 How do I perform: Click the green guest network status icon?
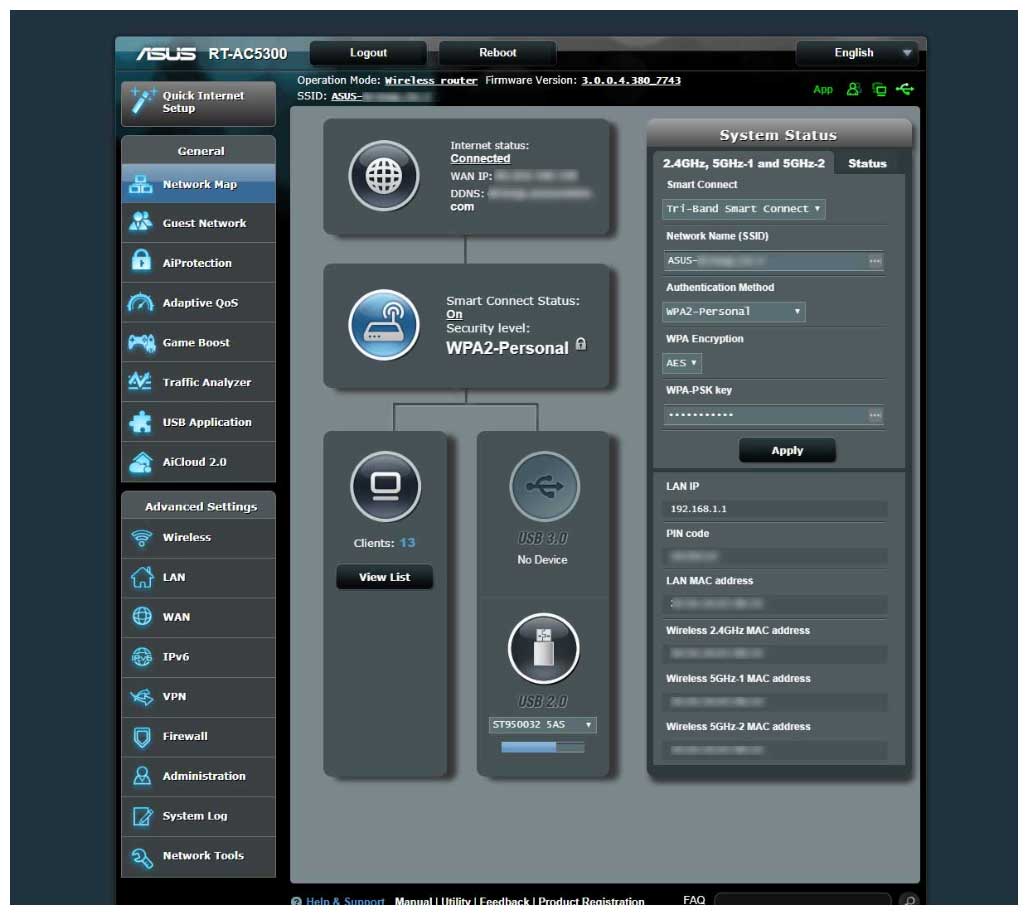point(853,89)
